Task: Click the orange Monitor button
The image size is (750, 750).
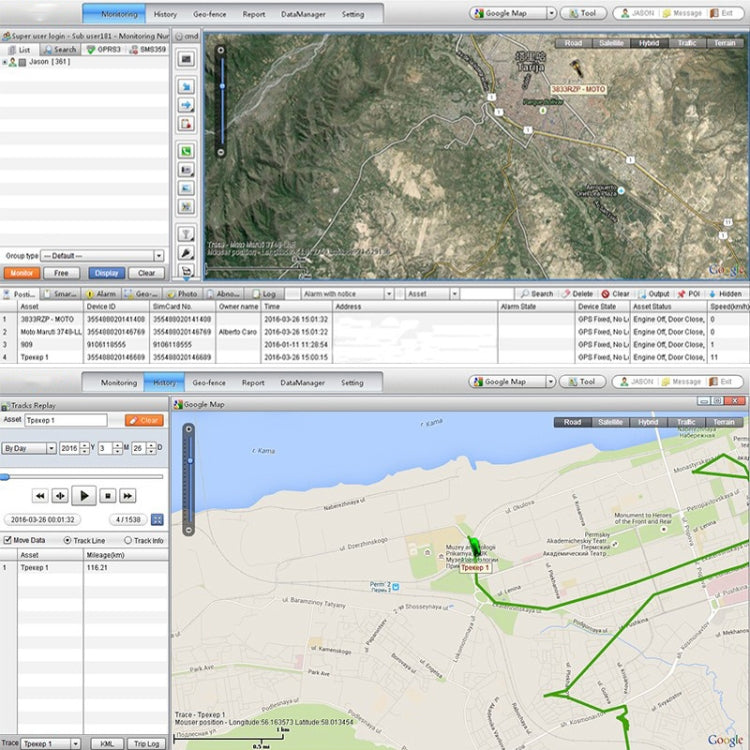Action: click(x=20, y=272)
